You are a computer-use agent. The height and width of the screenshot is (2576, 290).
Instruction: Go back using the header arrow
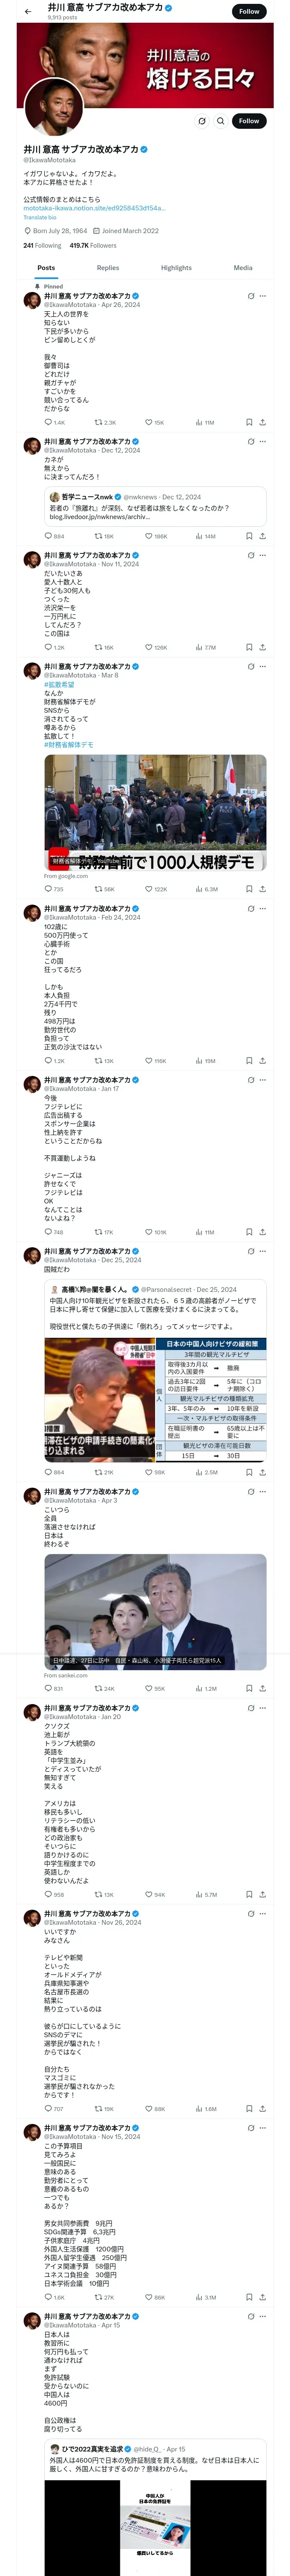[x=27, y=11]
